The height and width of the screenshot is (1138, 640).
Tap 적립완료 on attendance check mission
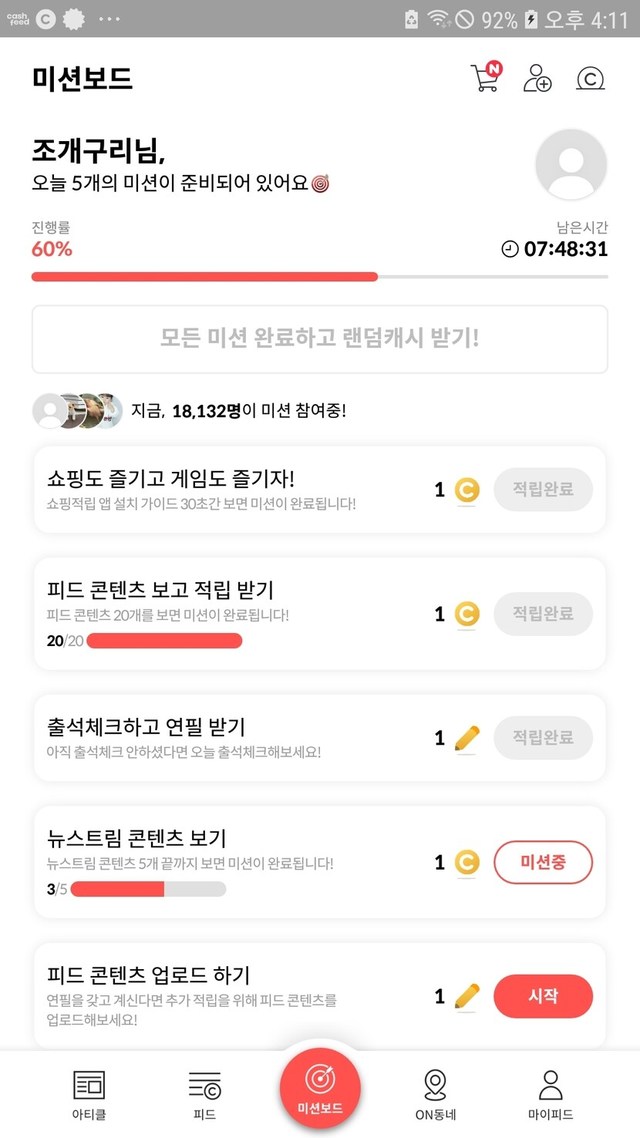click(543, 738)
